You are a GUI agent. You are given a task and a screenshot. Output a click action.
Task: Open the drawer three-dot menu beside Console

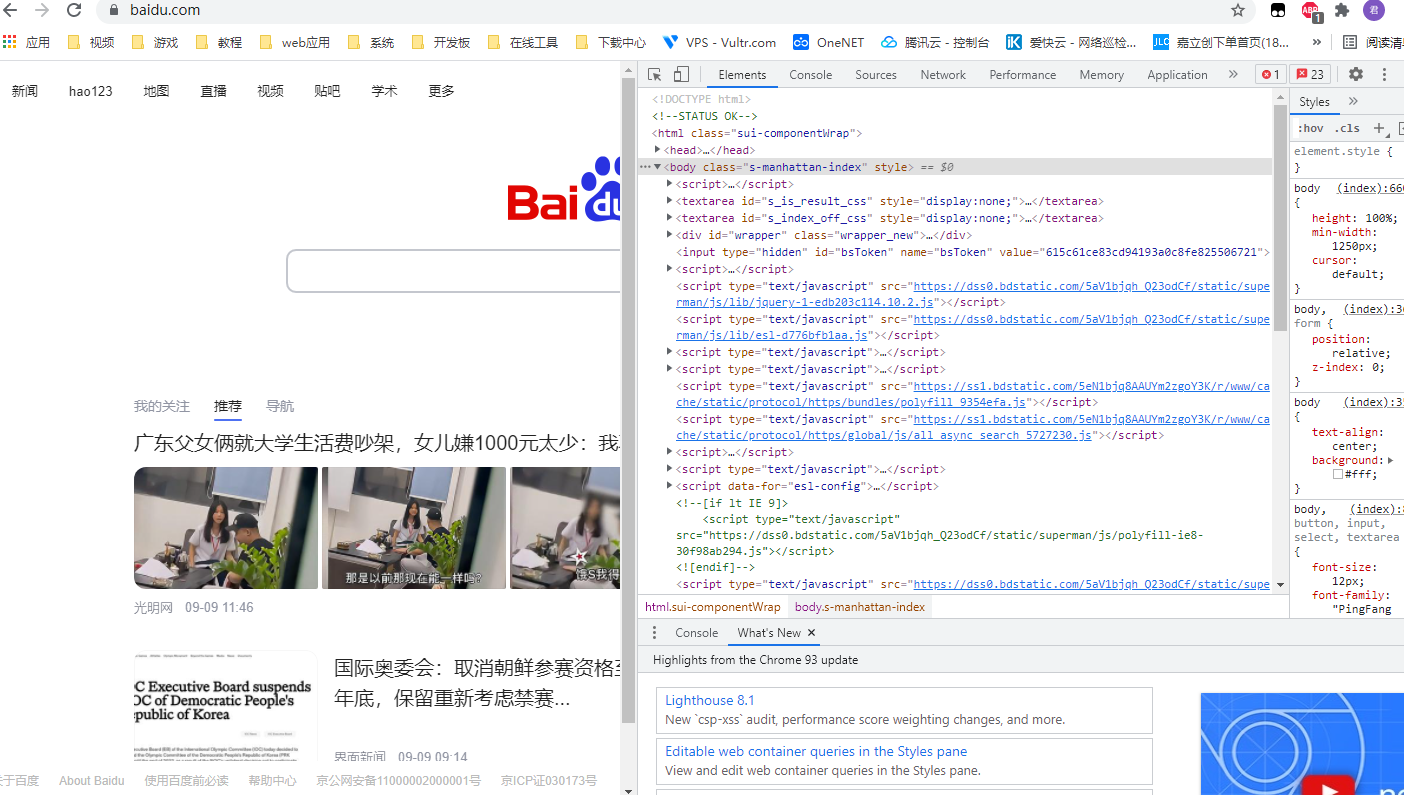[655, 633]
